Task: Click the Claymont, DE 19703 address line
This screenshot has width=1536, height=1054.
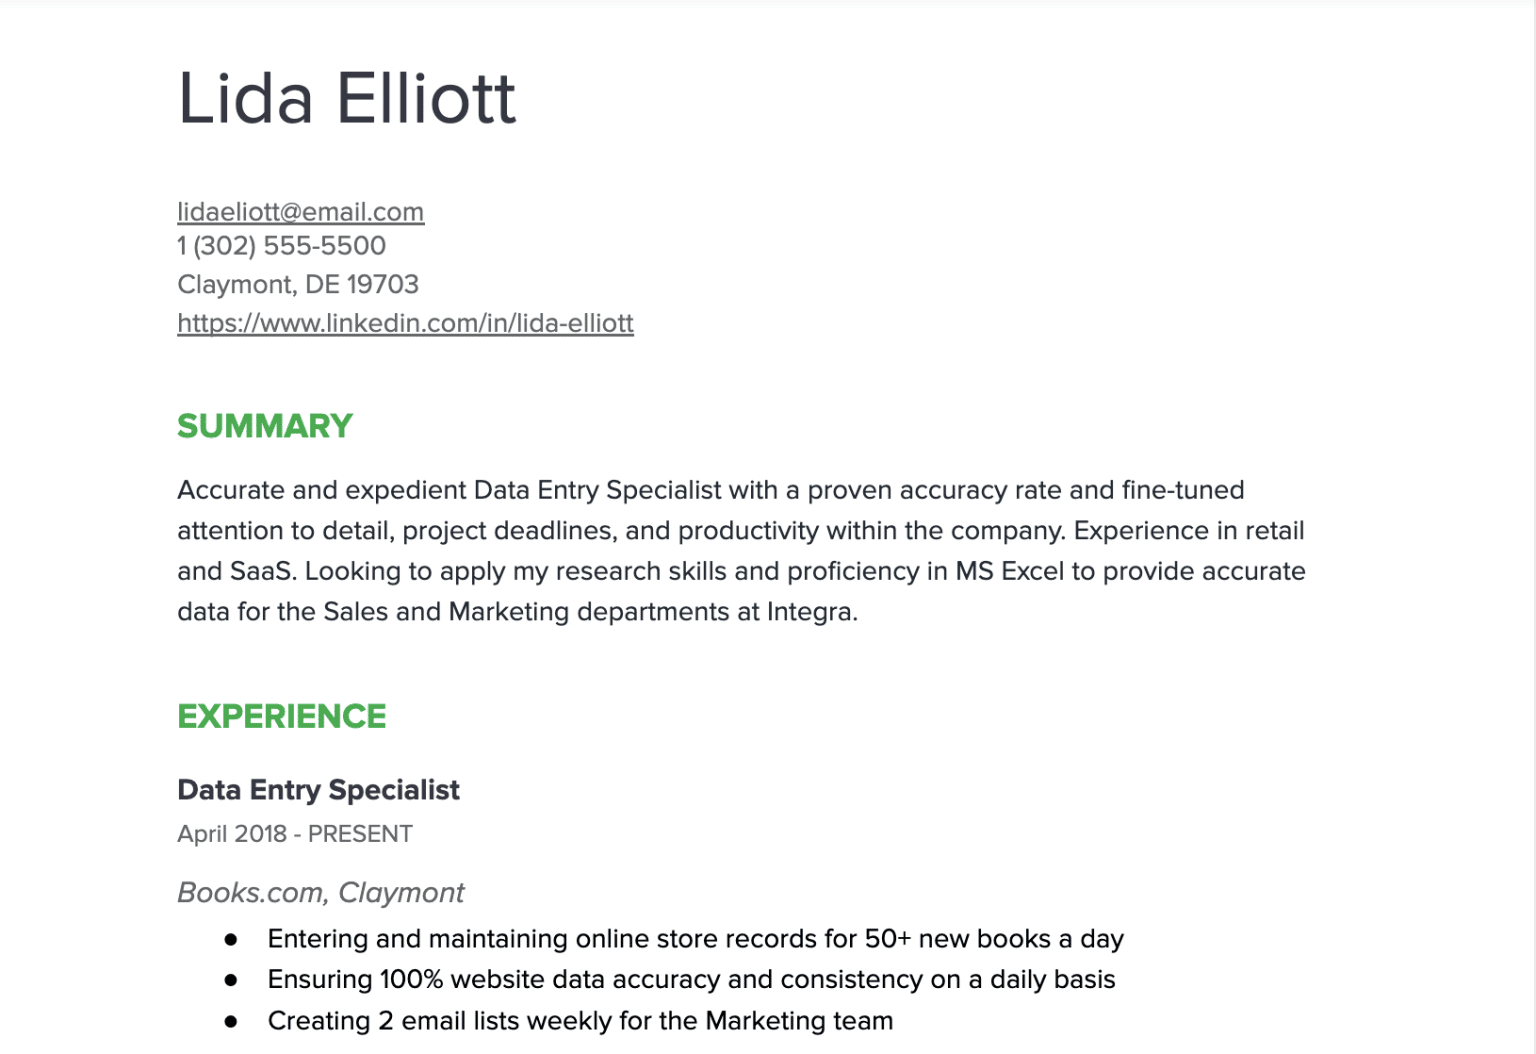Action: [x=298, y=285]
